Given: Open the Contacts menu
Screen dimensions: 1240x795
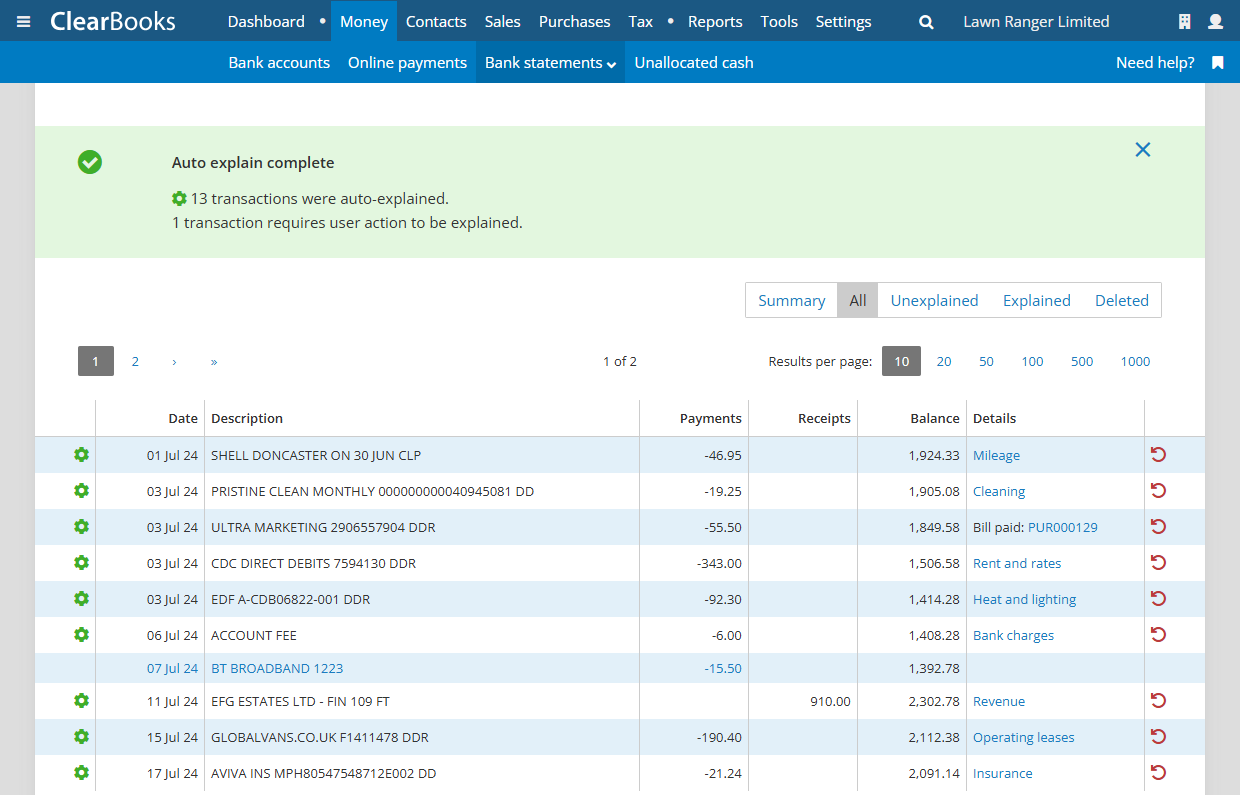Looking at the screenshot, I should pyautogui.click(x=436, y=21).
